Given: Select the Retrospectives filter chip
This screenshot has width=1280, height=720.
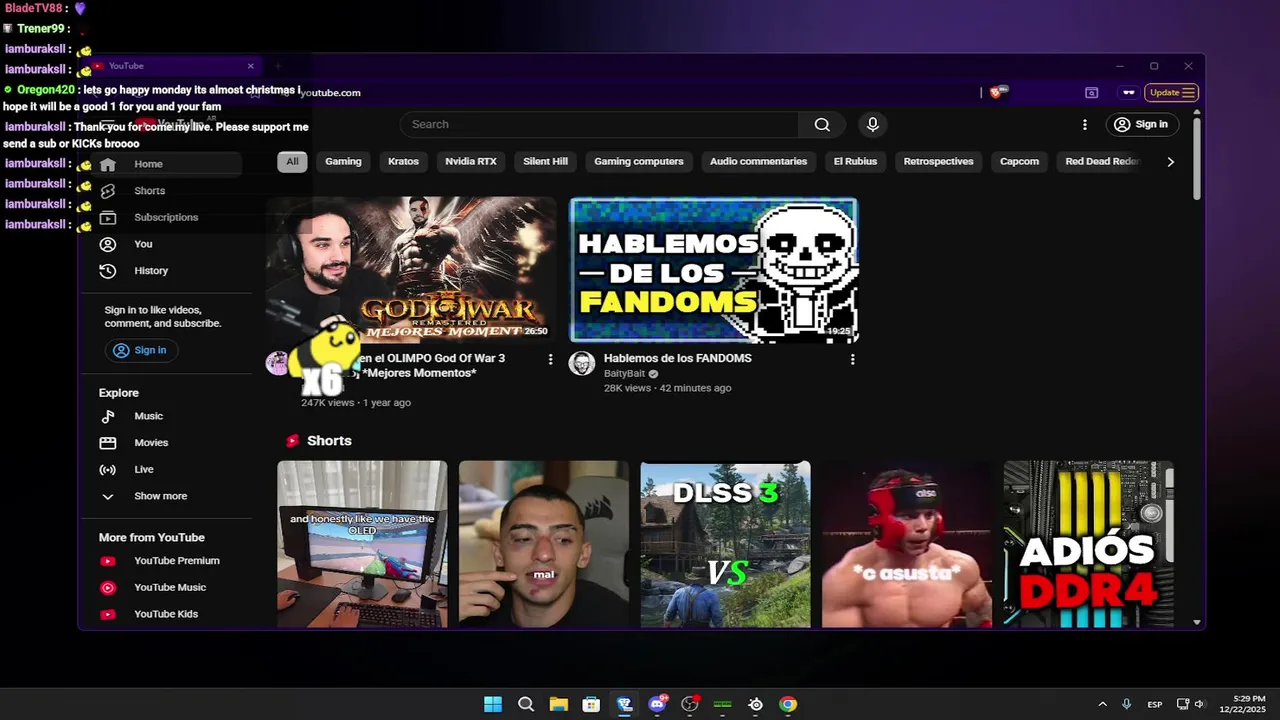Looking at the screenshot, I should coord(938,161).
